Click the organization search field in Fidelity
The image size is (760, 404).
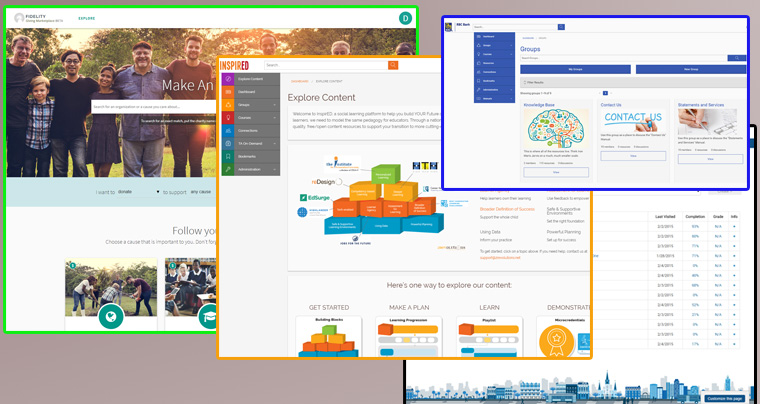154,107
